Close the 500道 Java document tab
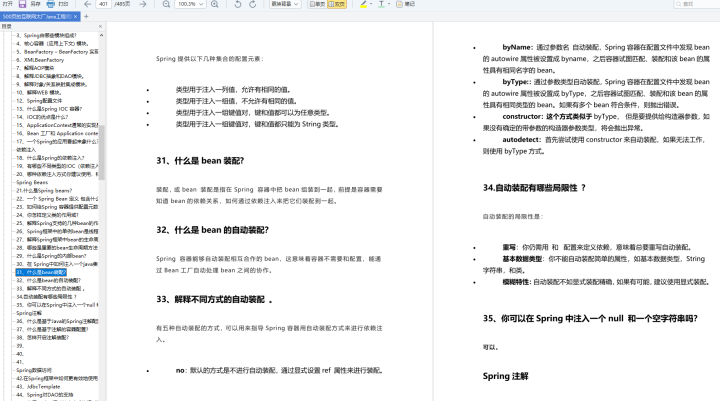720x401 pixels. 76,17
